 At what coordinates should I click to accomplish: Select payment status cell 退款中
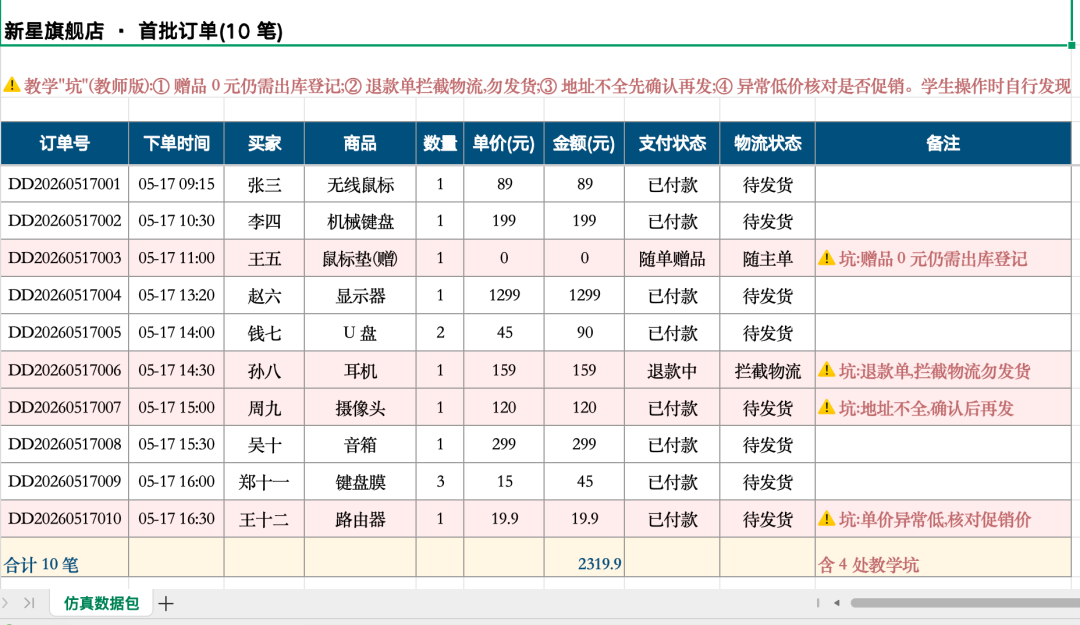672,370
